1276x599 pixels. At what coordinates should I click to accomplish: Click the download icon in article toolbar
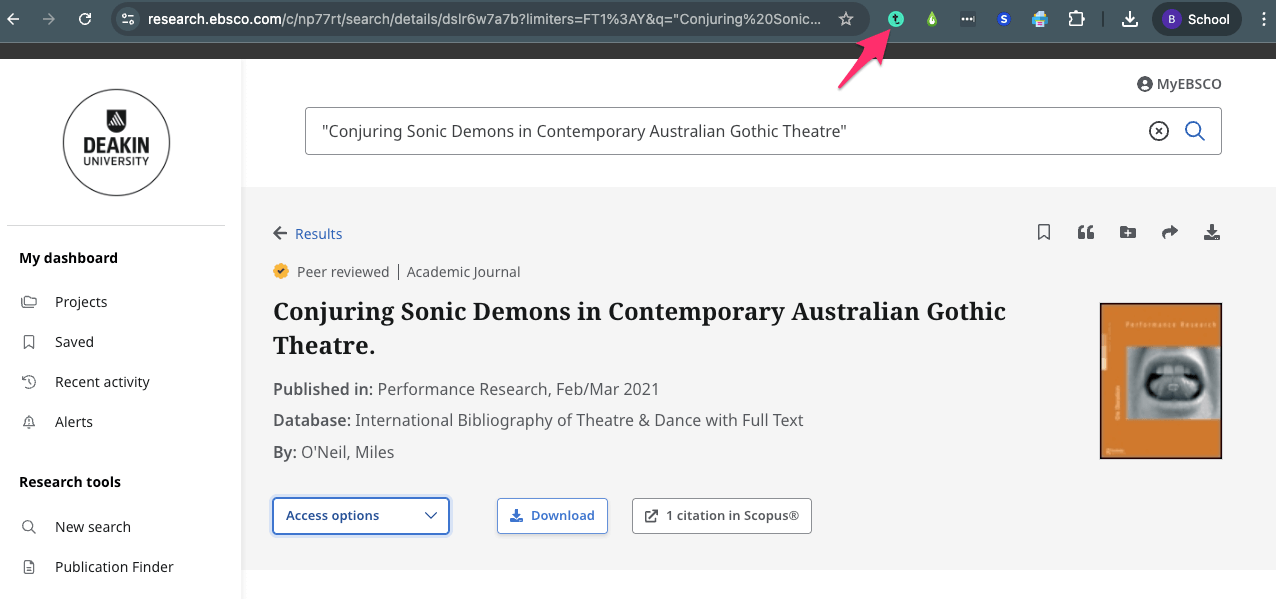1212,233
